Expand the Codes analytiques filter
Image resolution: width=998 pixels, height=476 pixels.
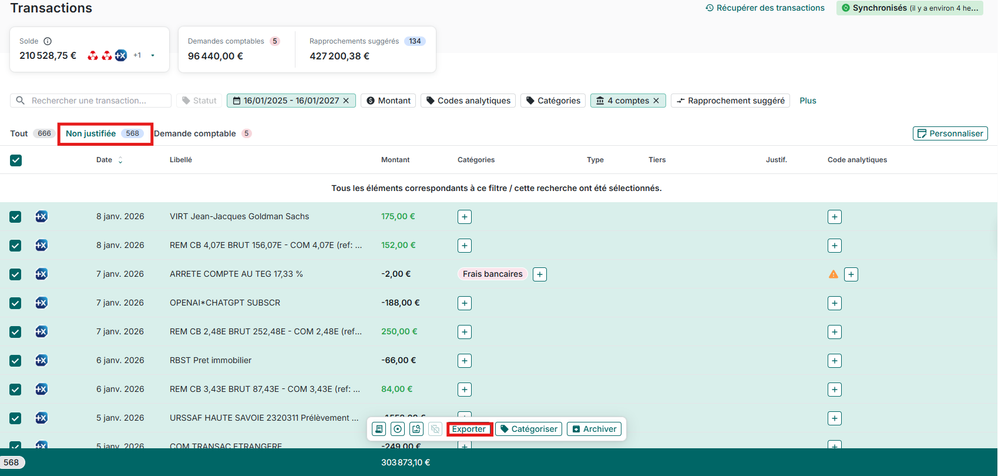tap(468, 101)
